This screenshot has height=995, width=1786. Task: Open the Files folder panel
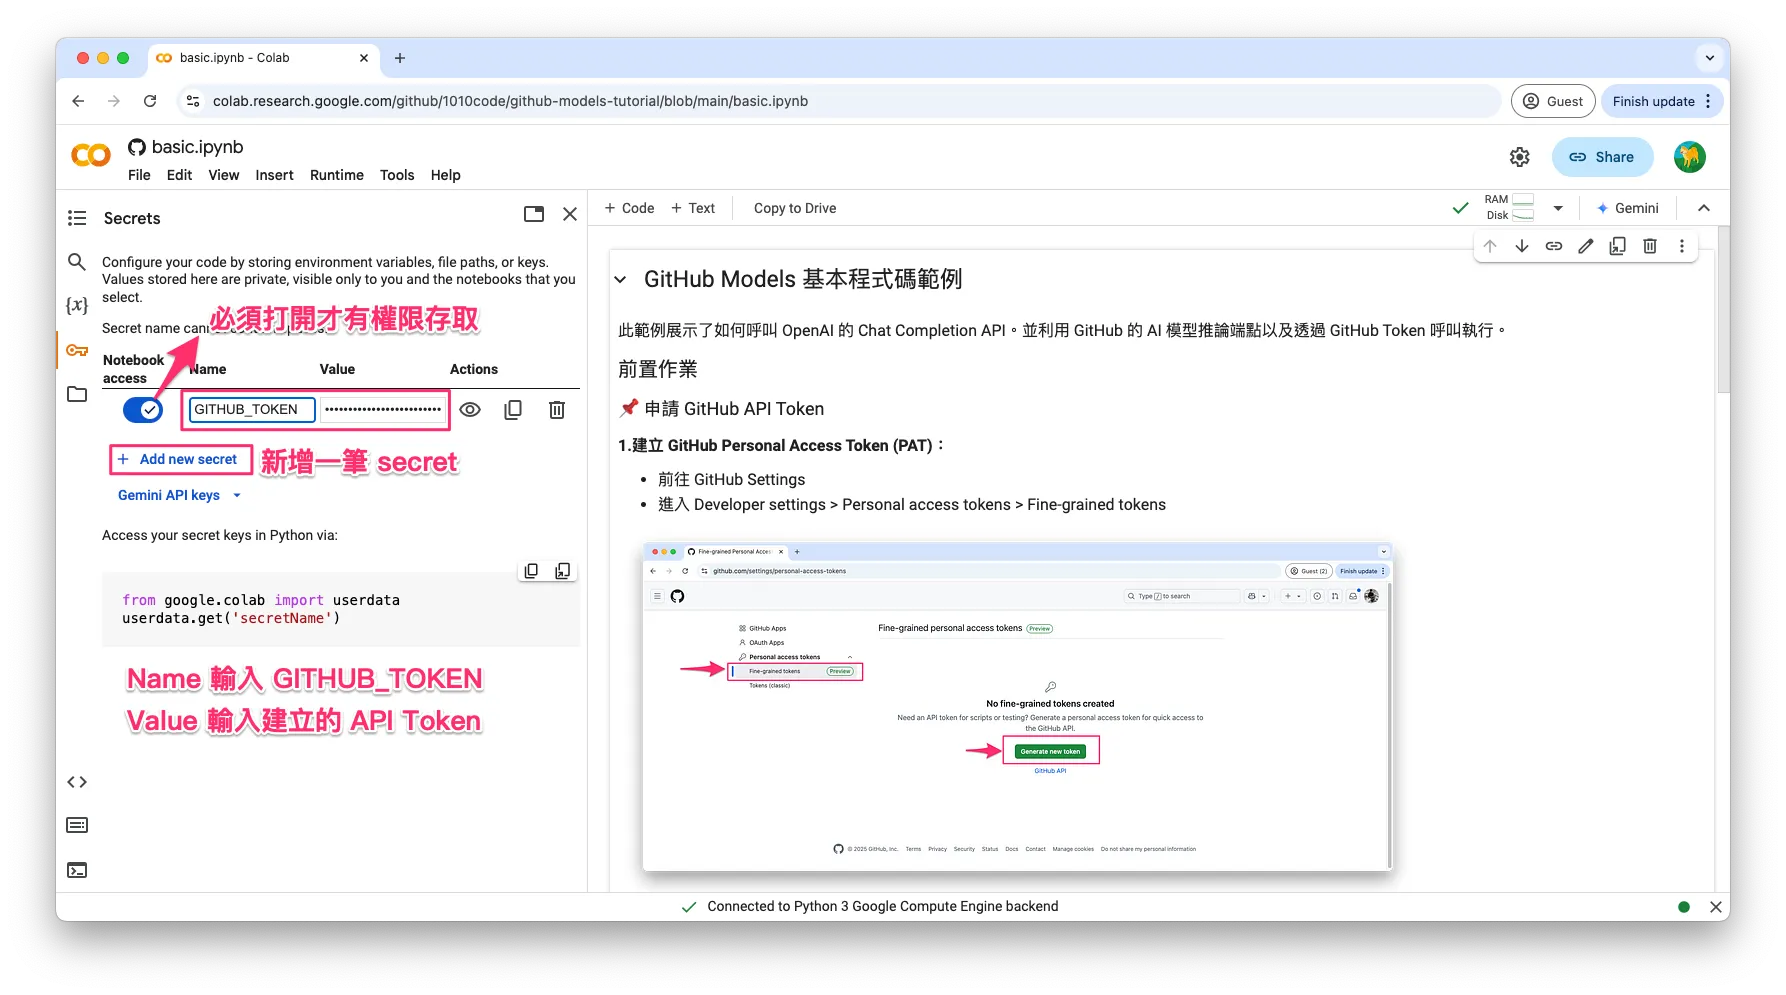tap(77, 394)
